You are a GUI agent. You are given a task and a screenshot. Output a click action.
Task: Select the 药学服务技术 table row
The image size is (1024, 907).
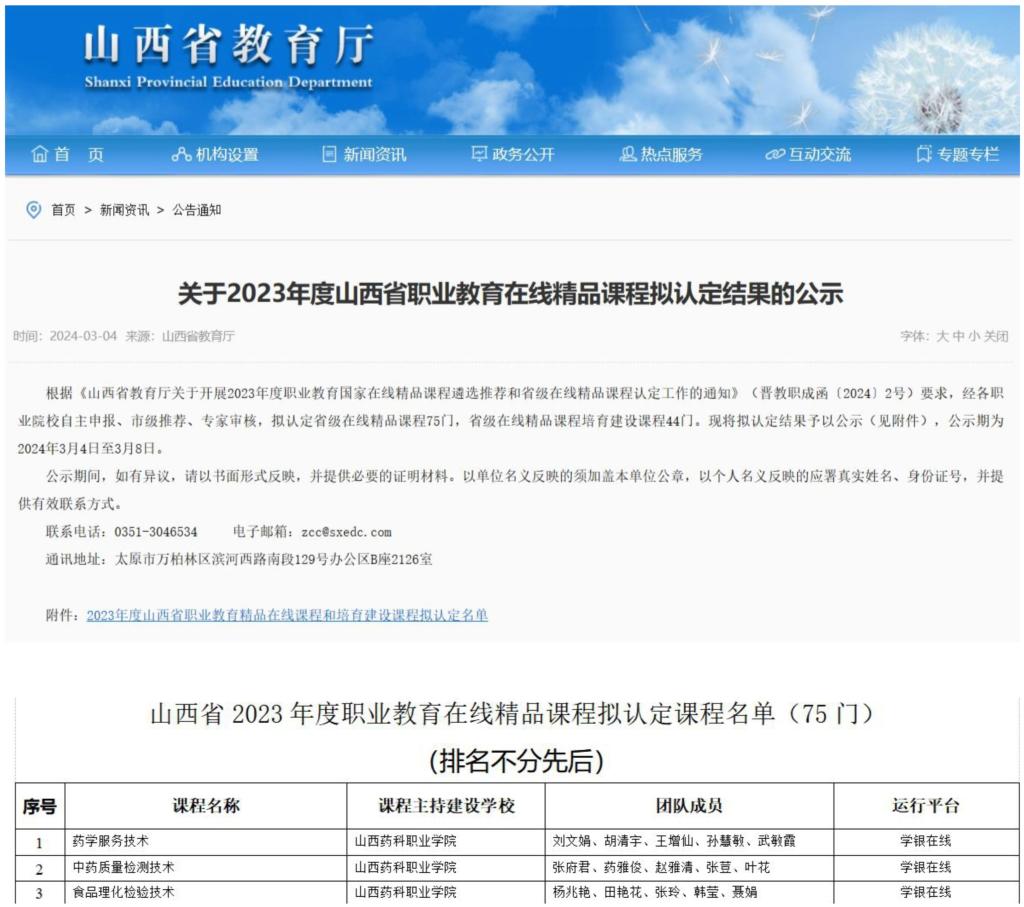(x=111, y=841)
